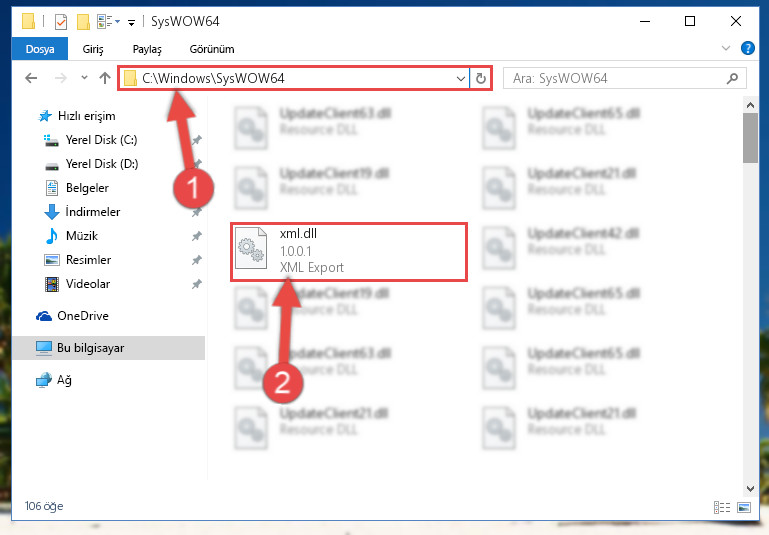769x535 pixels.
Task: Click the xml.dll gear file icon
Action: click(251, 249)
